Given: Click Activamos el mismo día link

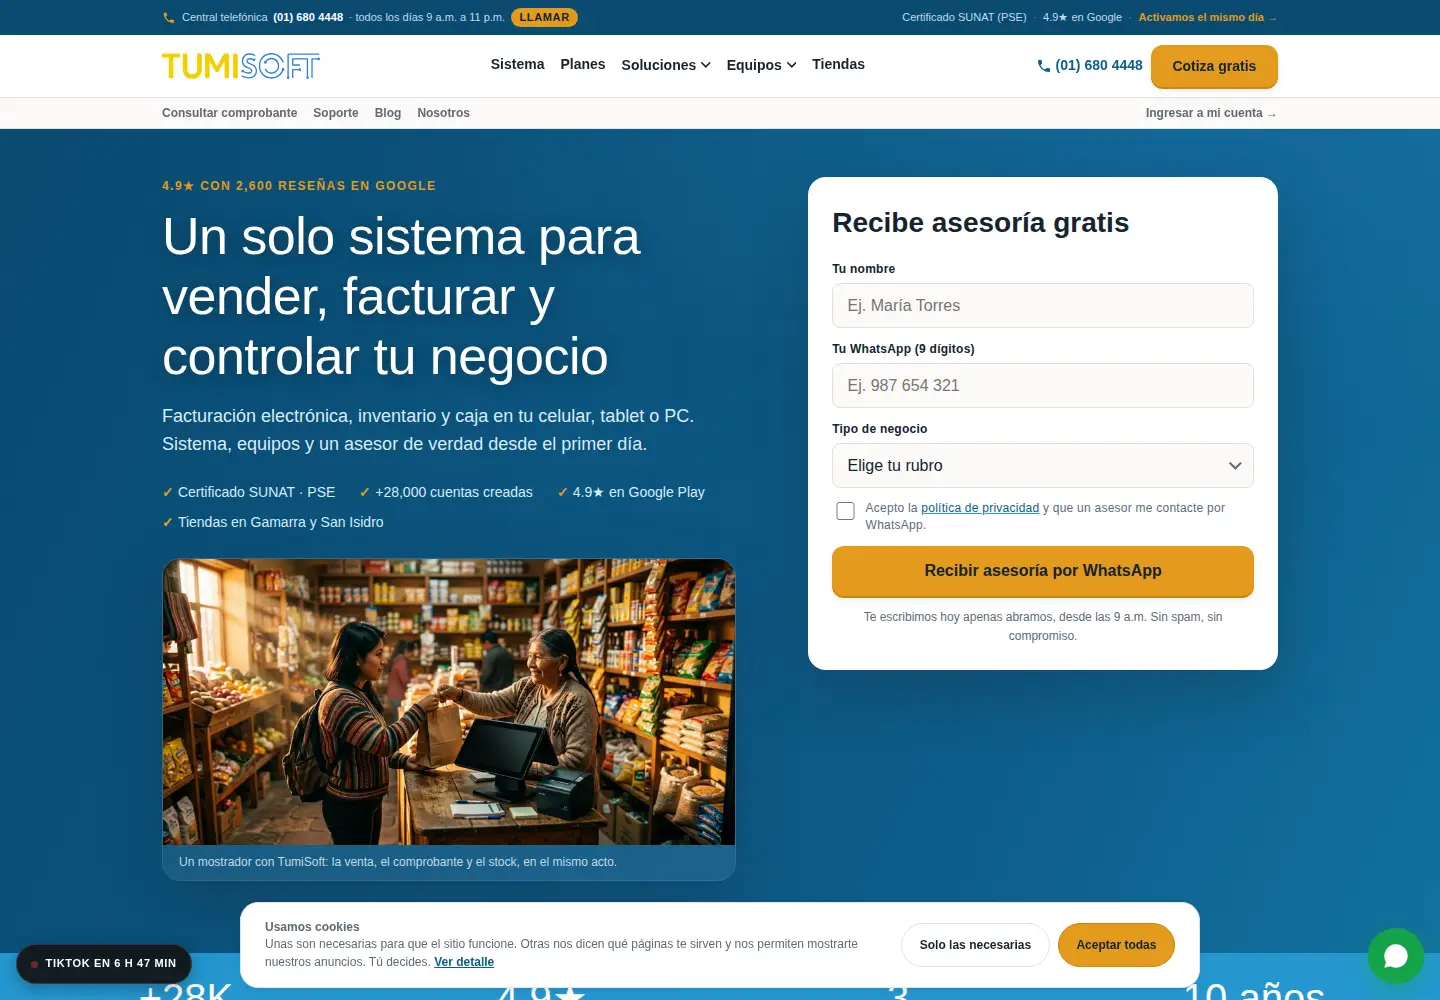Looking at the screenshot, I should pyautogui.click(x=1207, y=17).
